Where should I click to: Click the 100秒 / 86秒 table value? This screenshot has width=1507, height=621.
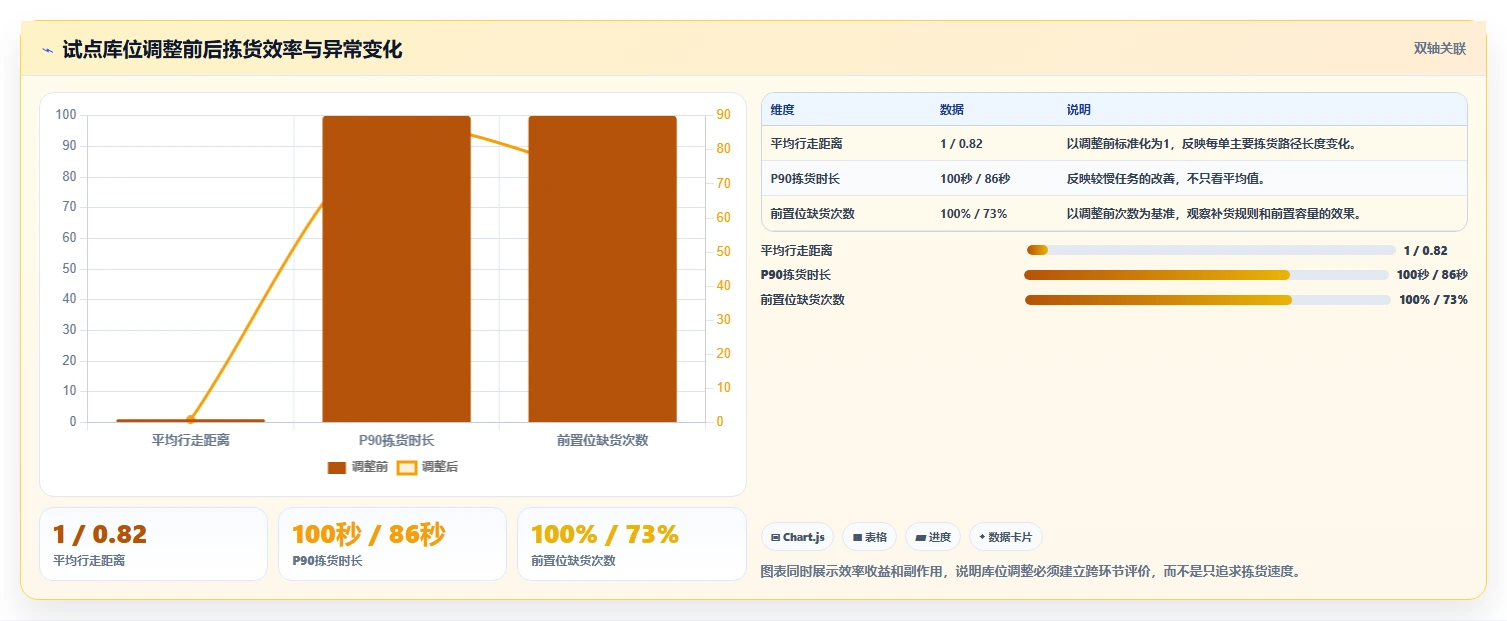975,179
